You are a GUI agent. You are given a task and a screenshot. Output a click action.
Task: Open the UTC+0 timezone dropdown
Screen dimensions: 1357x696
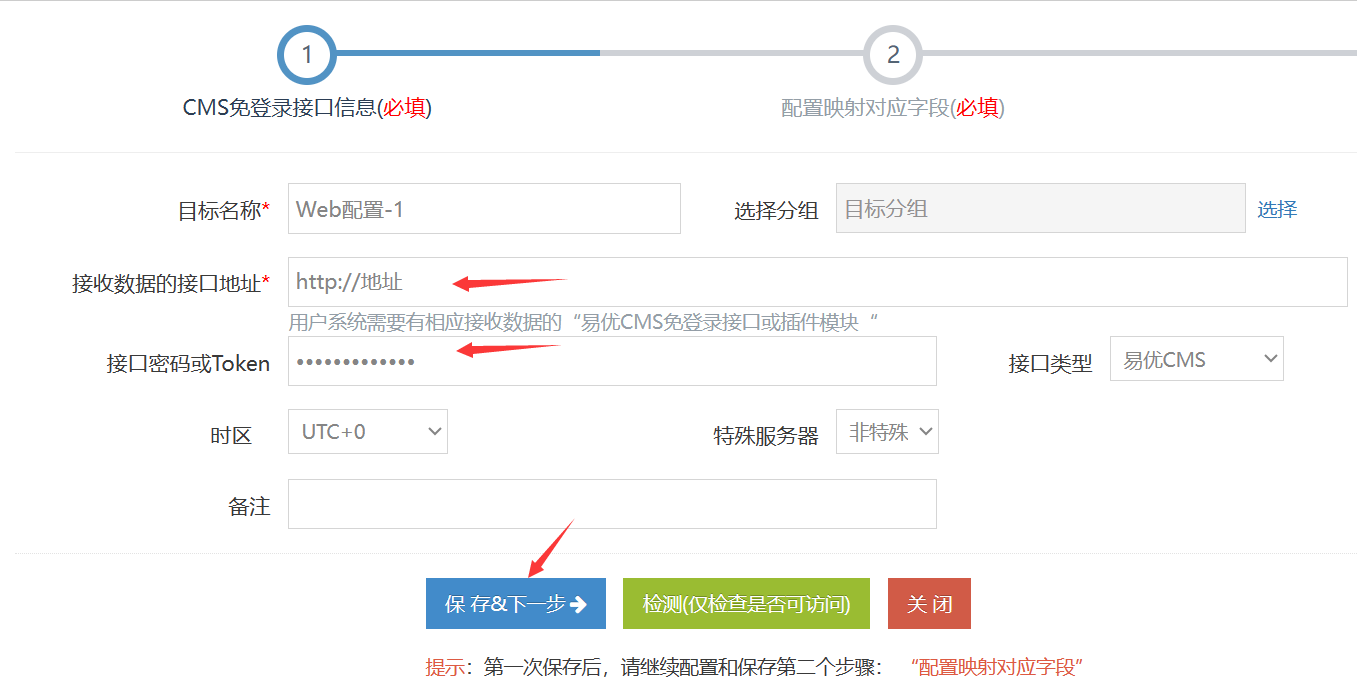368,431
